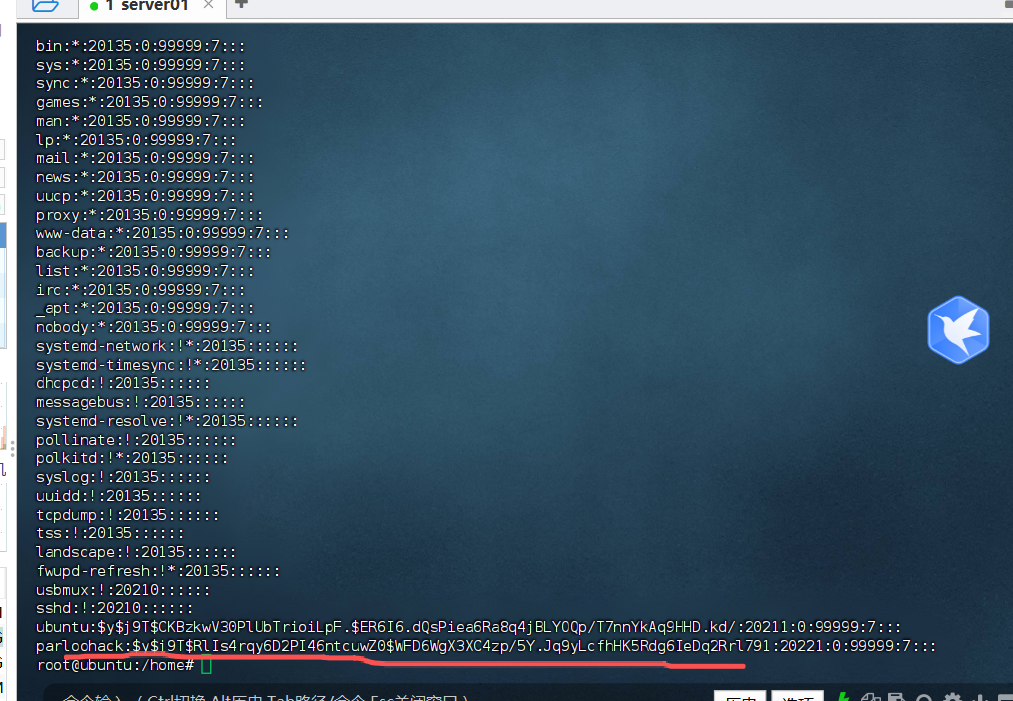The image size is (1013, 701).
Task: Click the terminal prompt root@ubuntu:/home#
Action: click(x=116, y=665)
